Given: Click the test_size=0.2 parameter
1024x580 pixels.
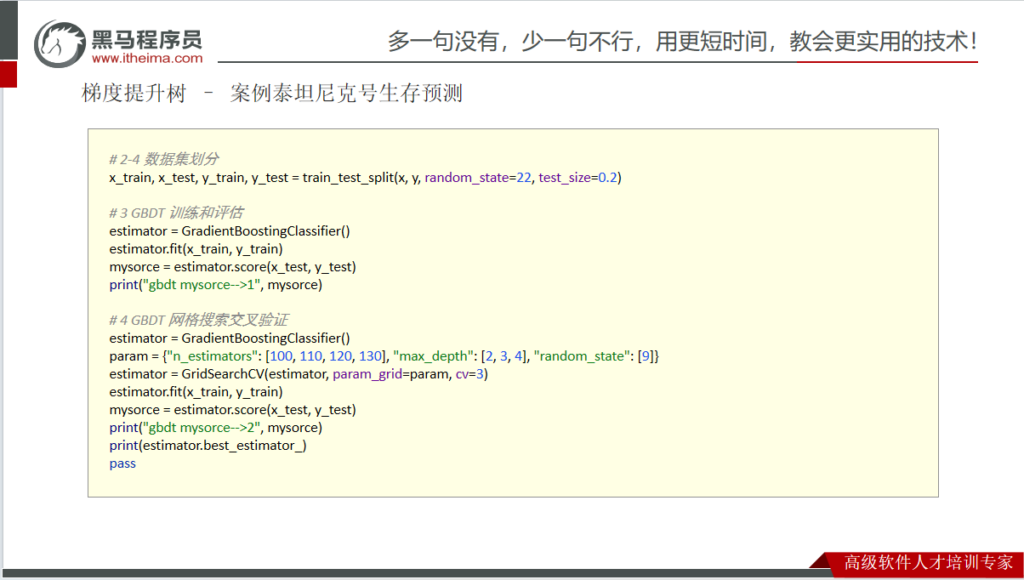Looking at the screenshot, I should click(x=579, y=177).
